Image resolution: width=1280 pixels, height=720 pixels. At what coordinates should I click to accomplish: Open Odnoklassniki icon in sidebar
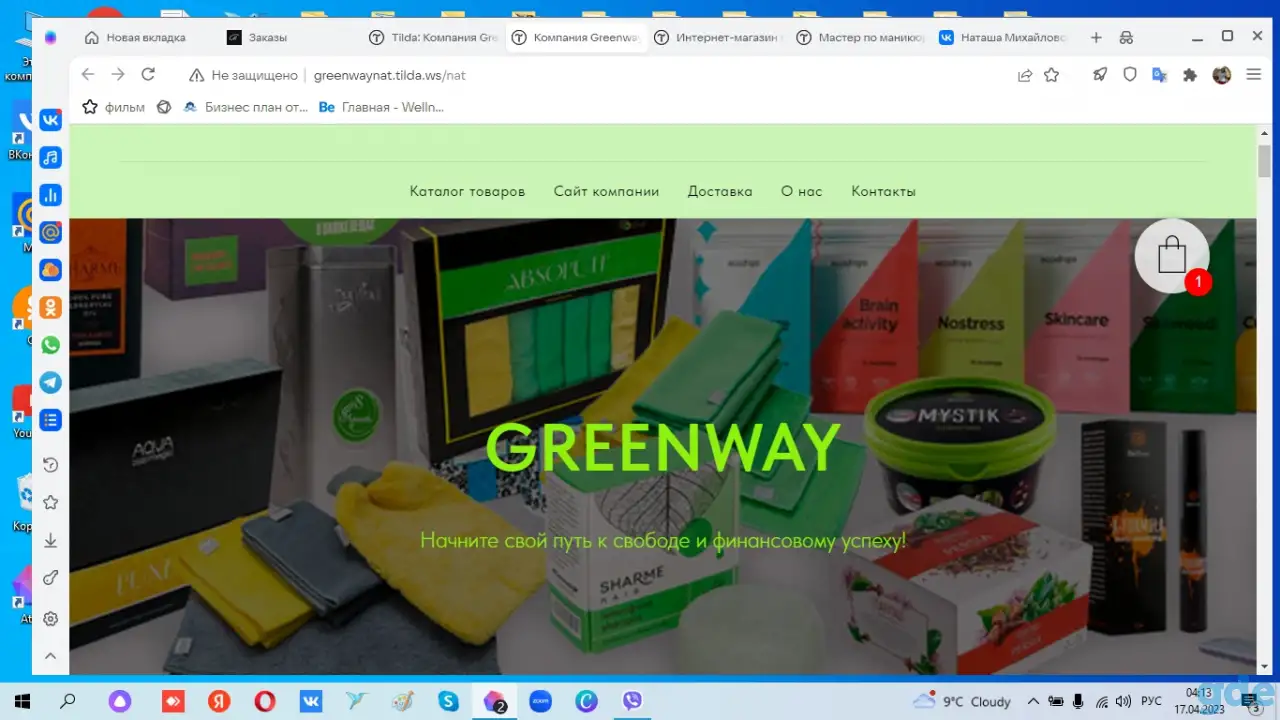click(50, 308)
